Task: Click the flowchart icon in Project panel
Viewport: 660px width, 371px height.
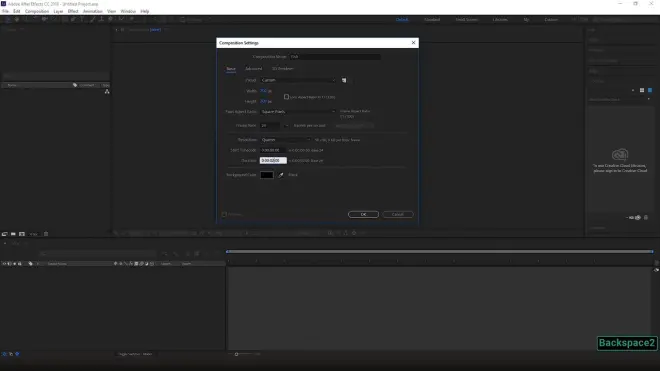Action: [x=107, y=91]
